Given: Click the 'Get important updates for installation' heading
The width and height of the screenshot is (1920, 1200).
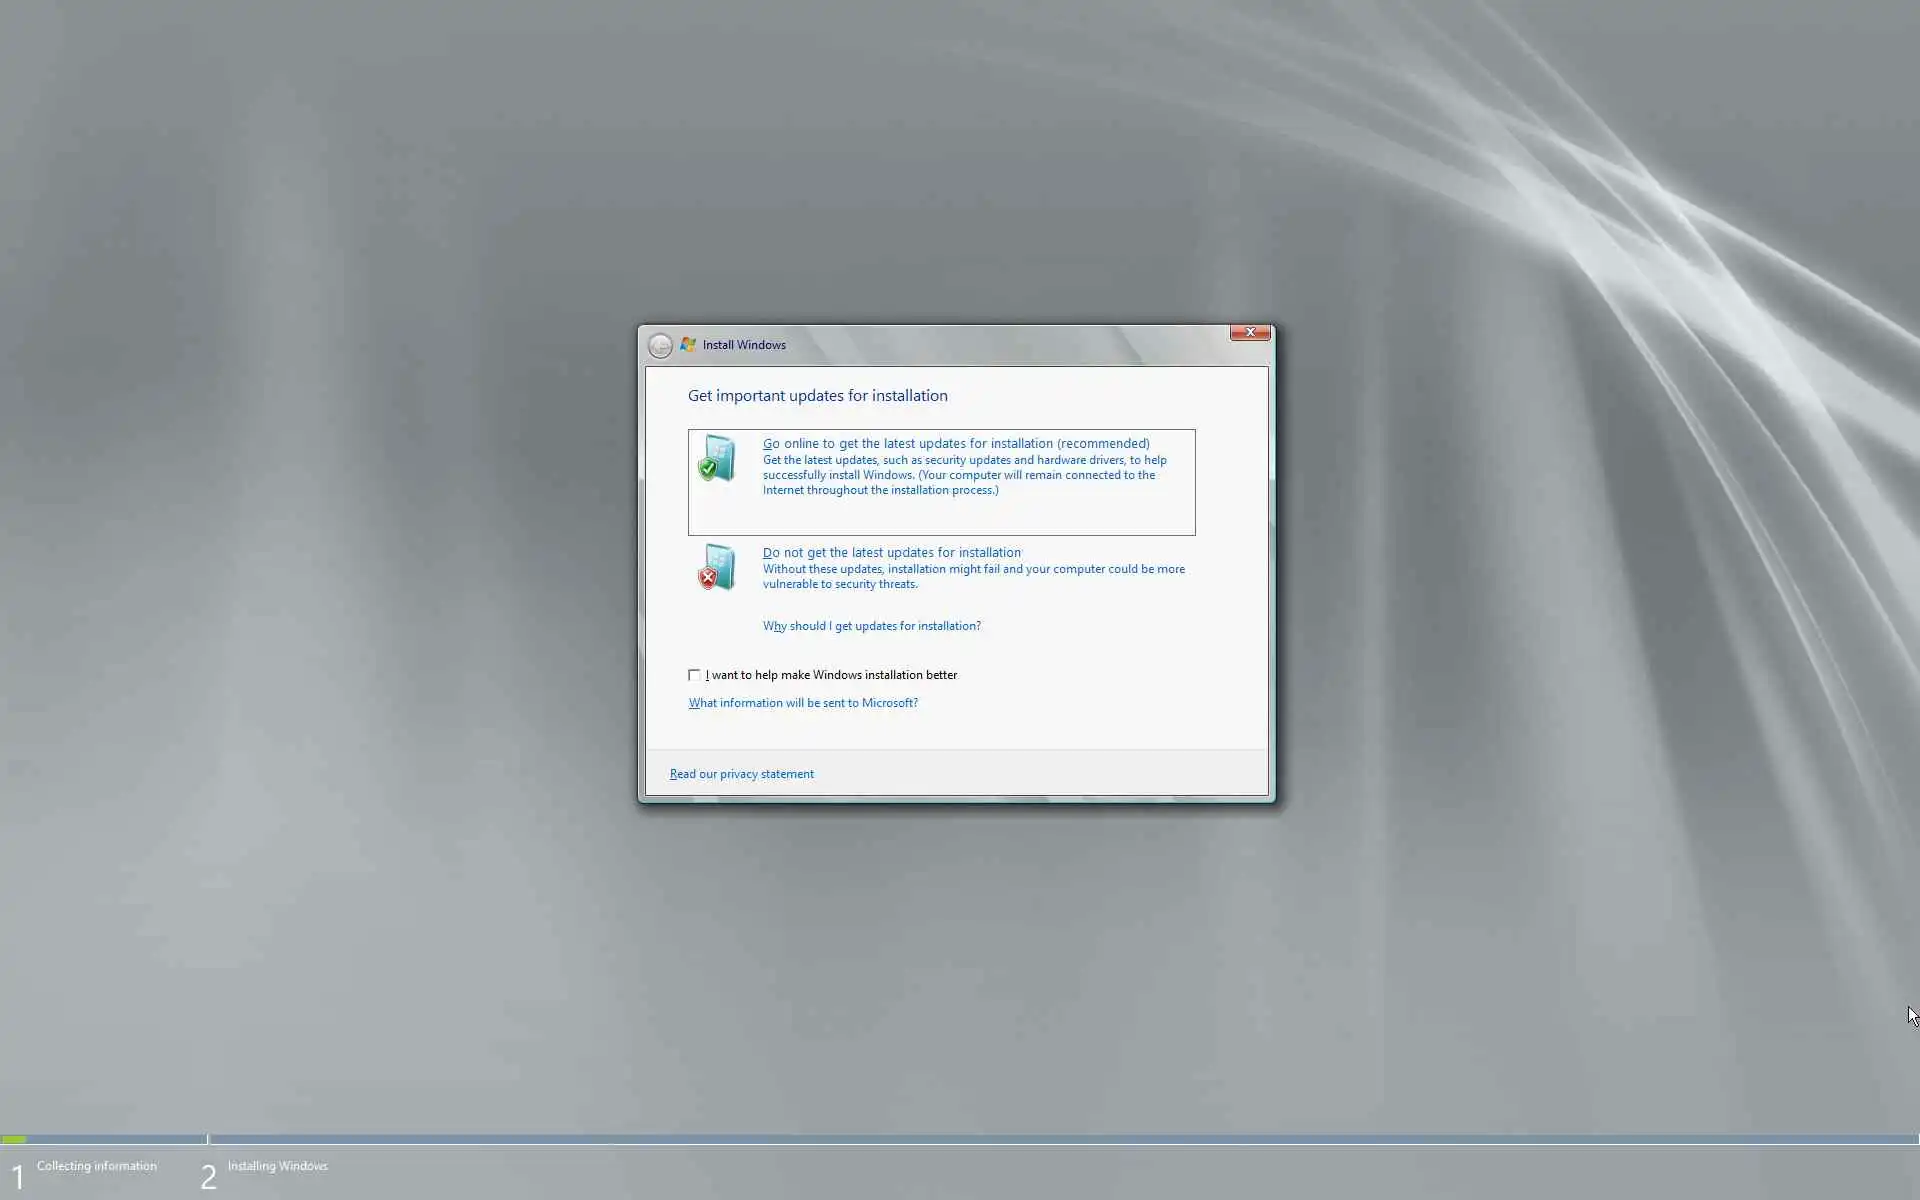Looking at the screenshot, I should [817, 396].
